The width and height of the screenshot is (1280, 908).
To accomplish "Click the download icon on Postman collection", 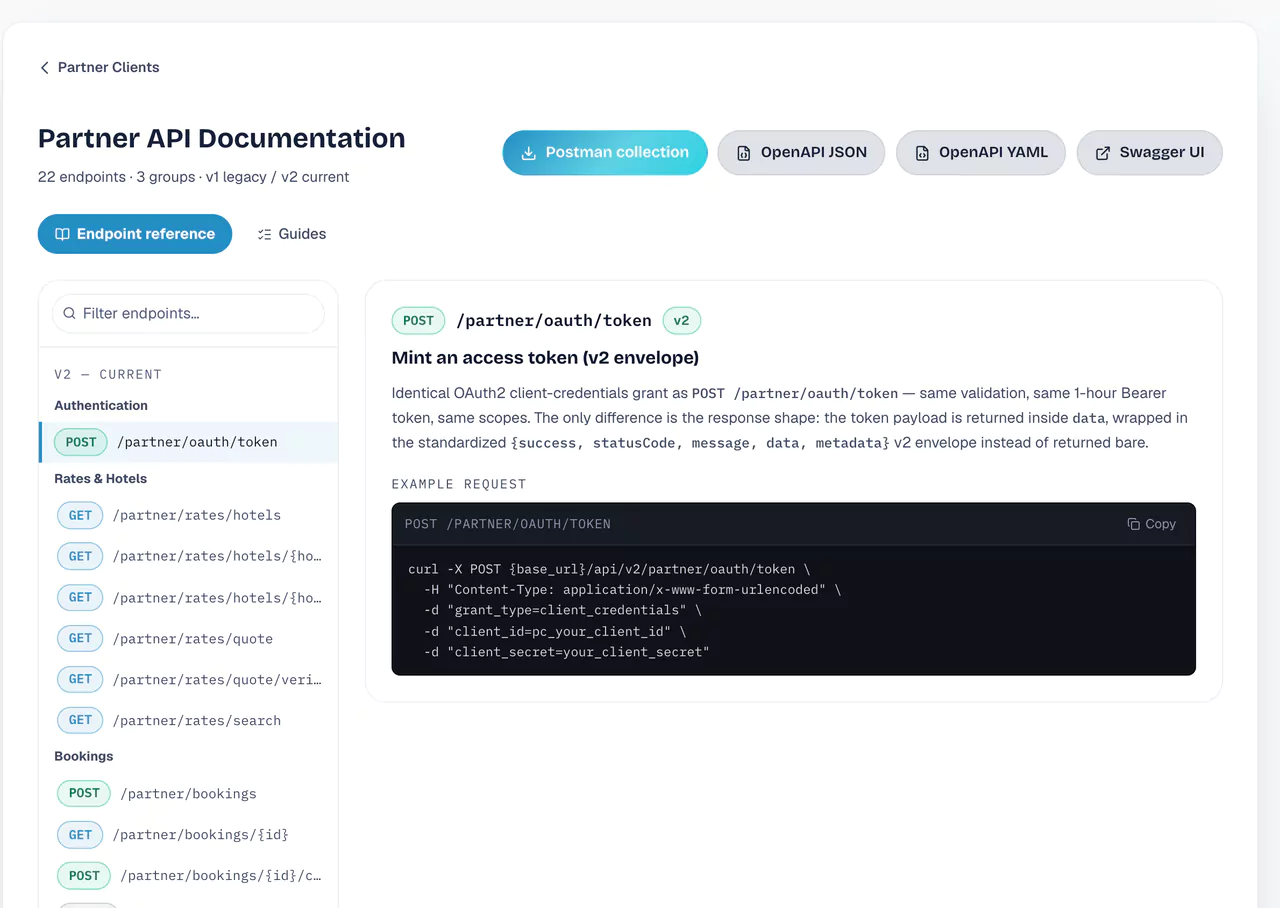I will click(528, 153).
